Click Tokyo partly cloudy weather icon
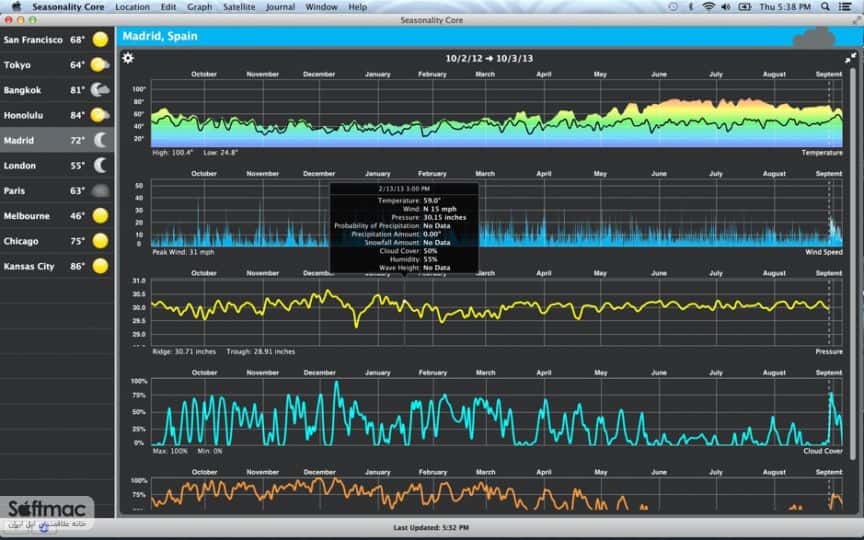 tap(100, 65)
